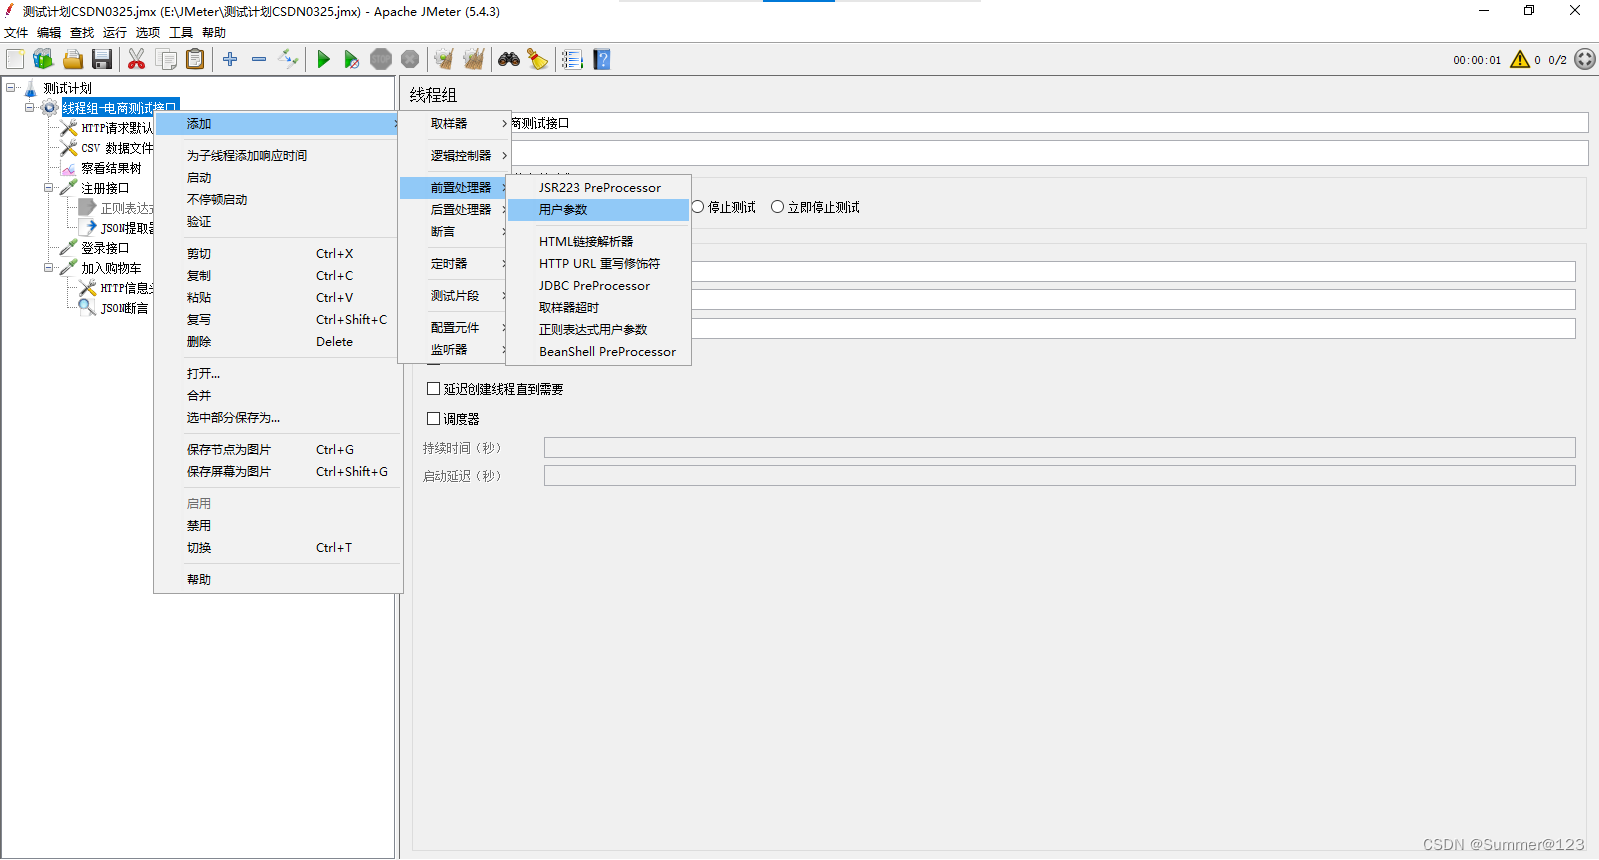Clear all results with double broom icon

tap(474, 60)
